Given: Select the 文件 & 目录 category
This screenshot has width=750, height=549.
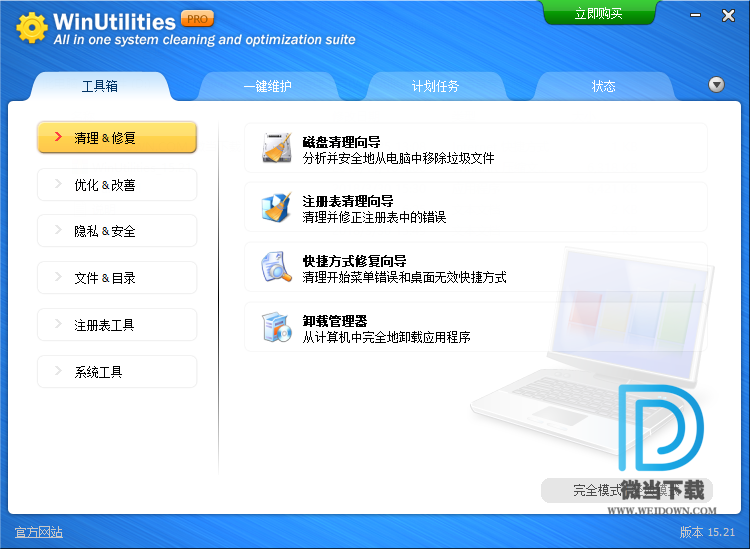Looking at the screenshot, I should 117,277.
